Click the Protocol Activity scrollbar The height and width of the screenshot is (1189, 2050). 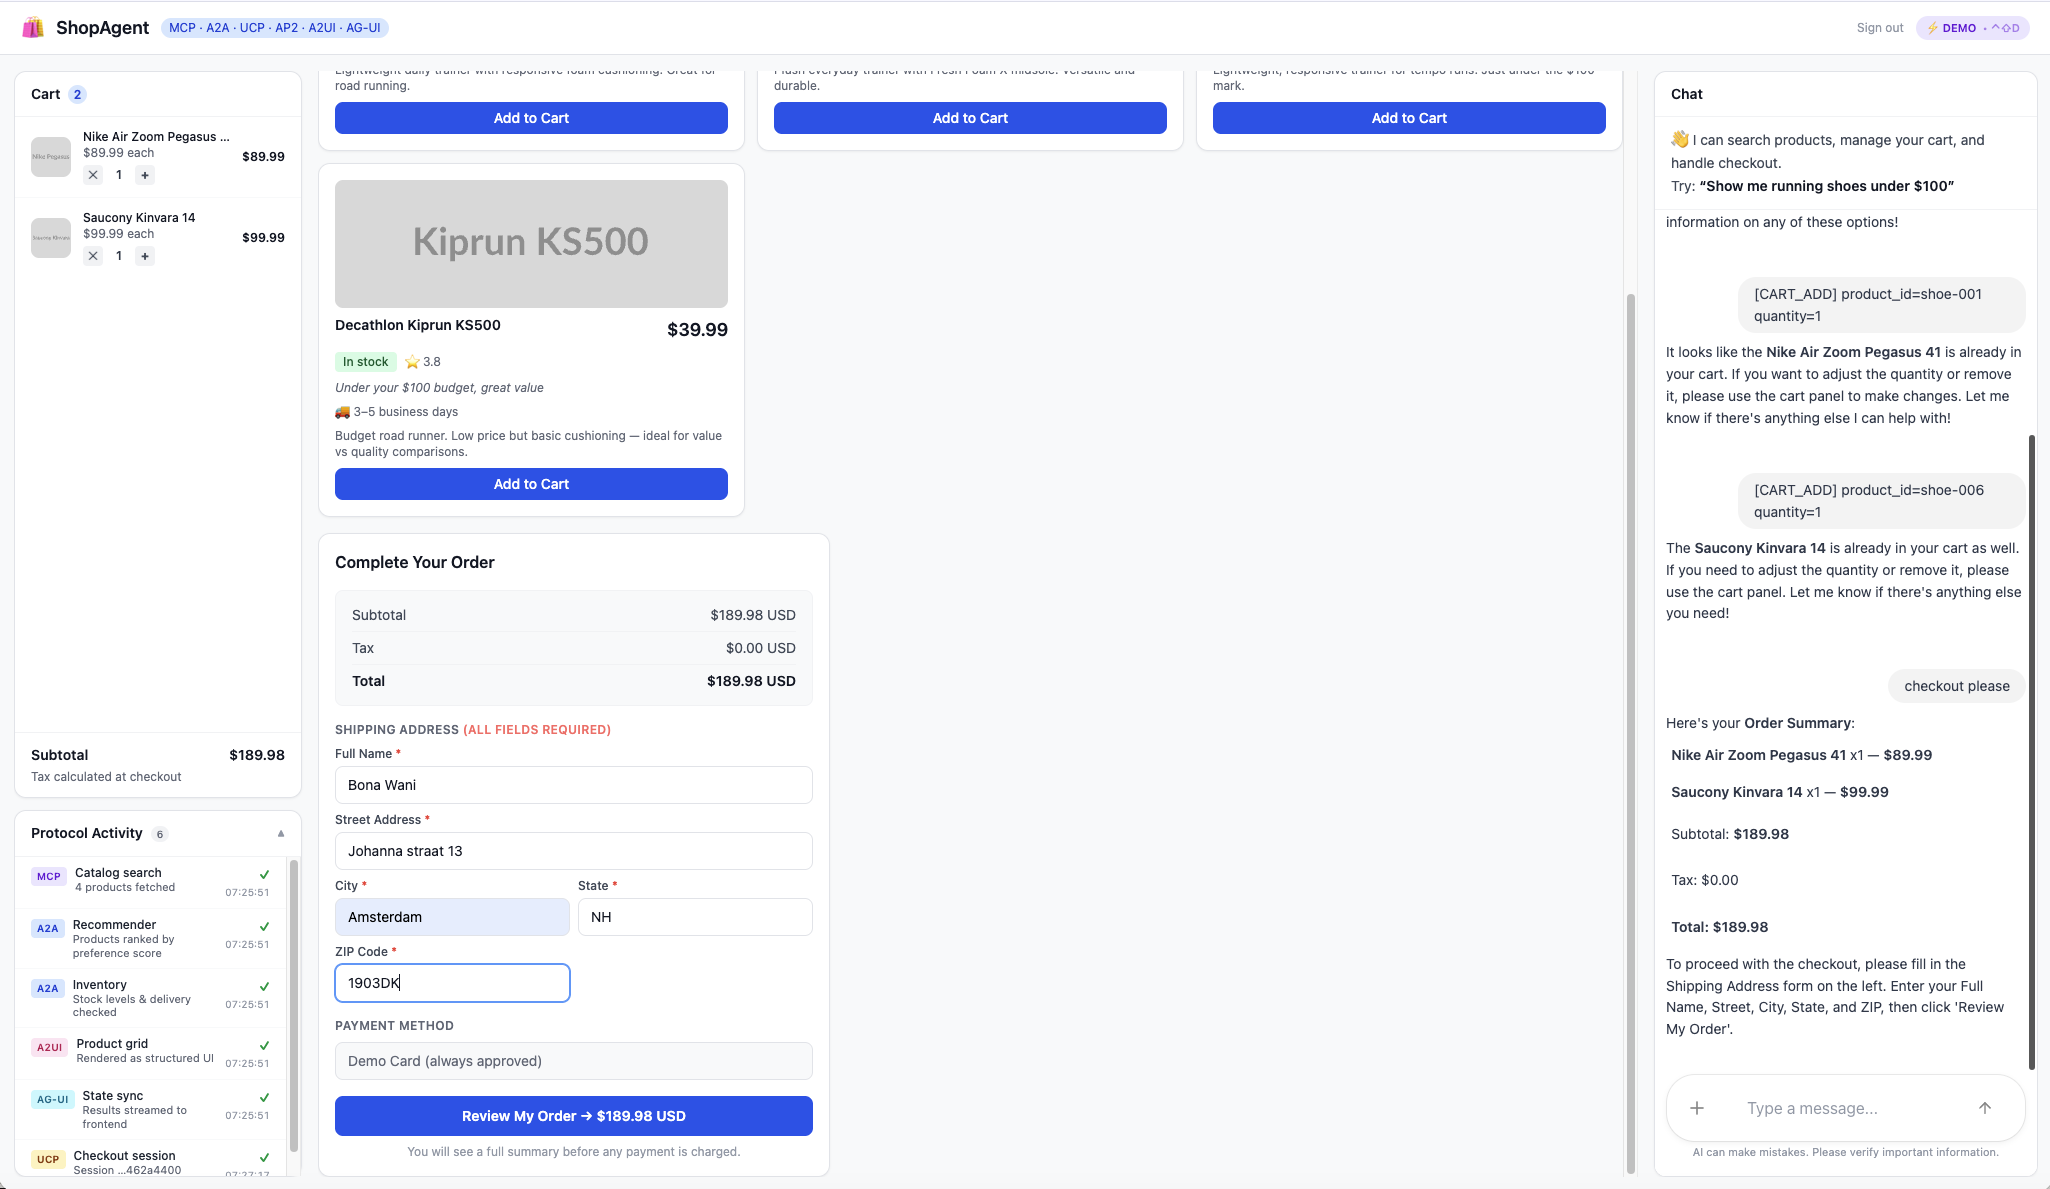pos(295,1000)
